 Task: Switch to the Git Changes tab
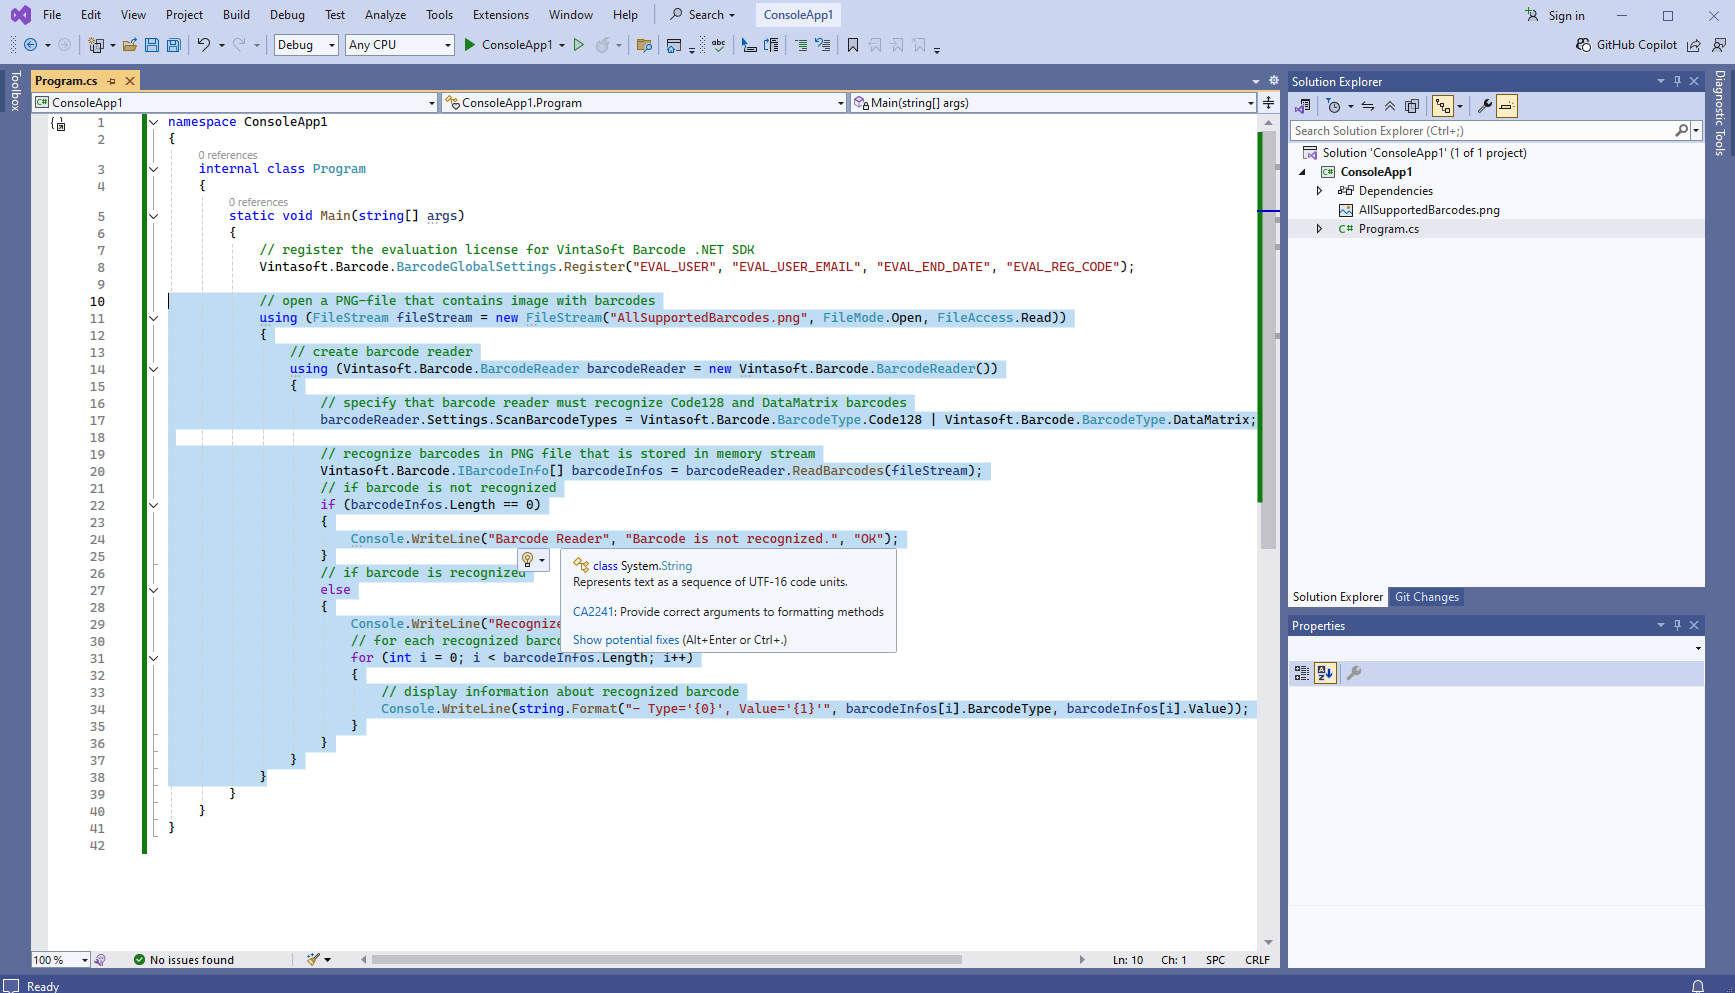(1426, 597)
